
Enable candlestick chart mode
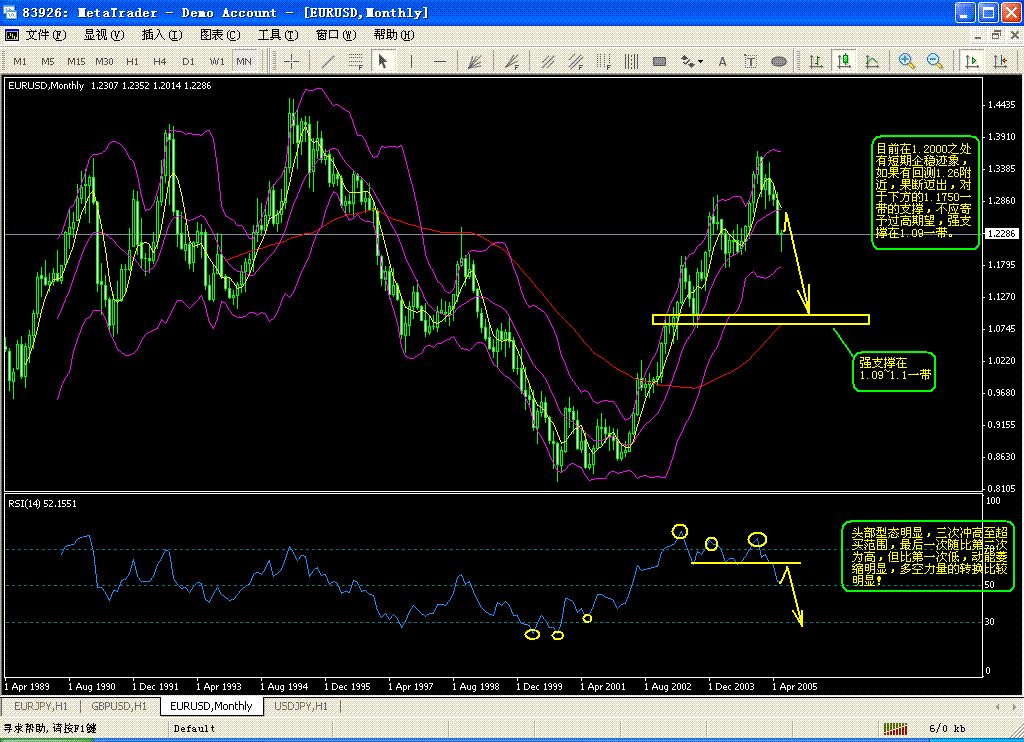(844, 61)
